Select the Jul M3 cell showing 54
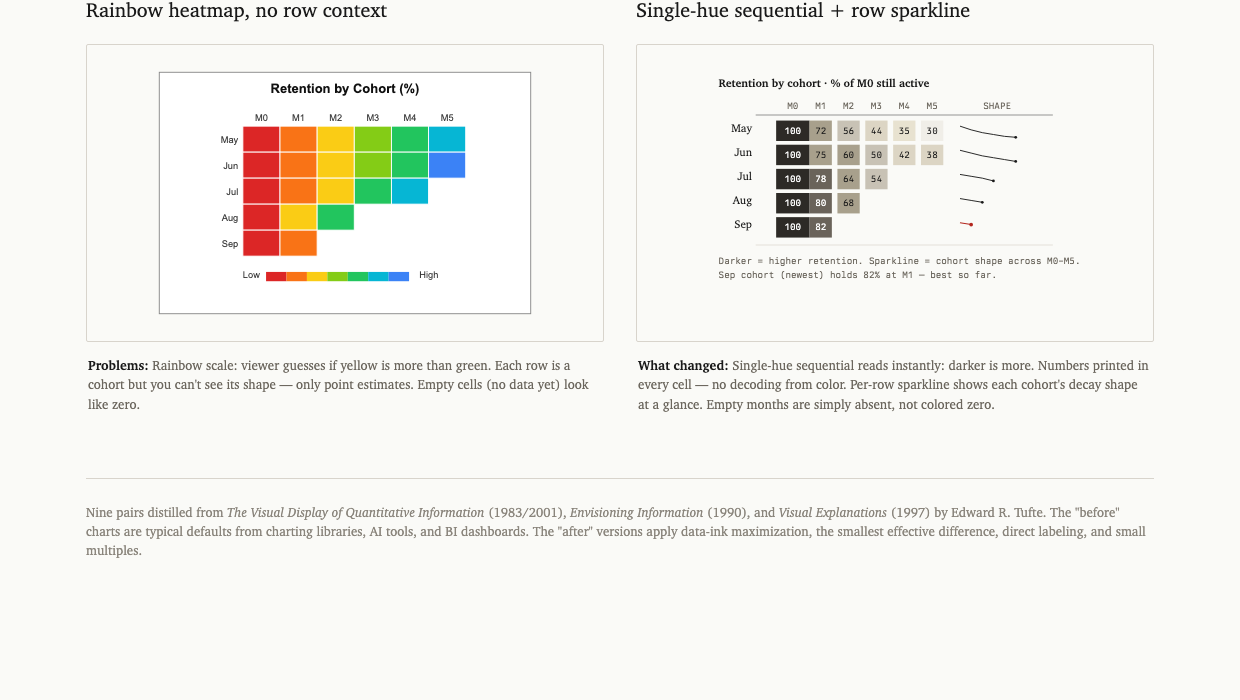The height and width of the screenshot is (700, 1240). pyautogui.click(x=877, y=179)
